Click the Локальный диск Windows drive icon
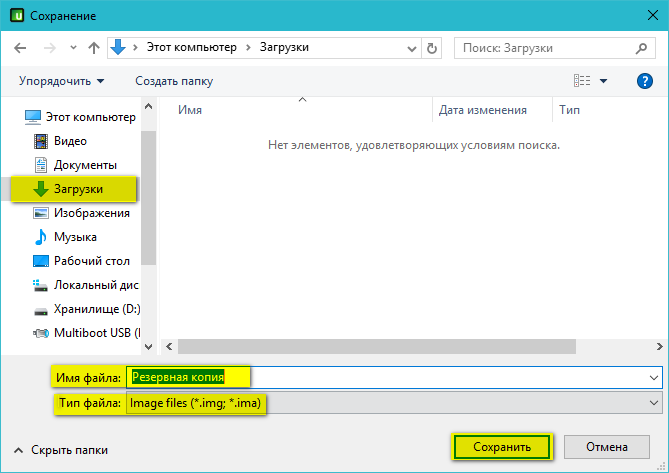 (x=40, y=285)
